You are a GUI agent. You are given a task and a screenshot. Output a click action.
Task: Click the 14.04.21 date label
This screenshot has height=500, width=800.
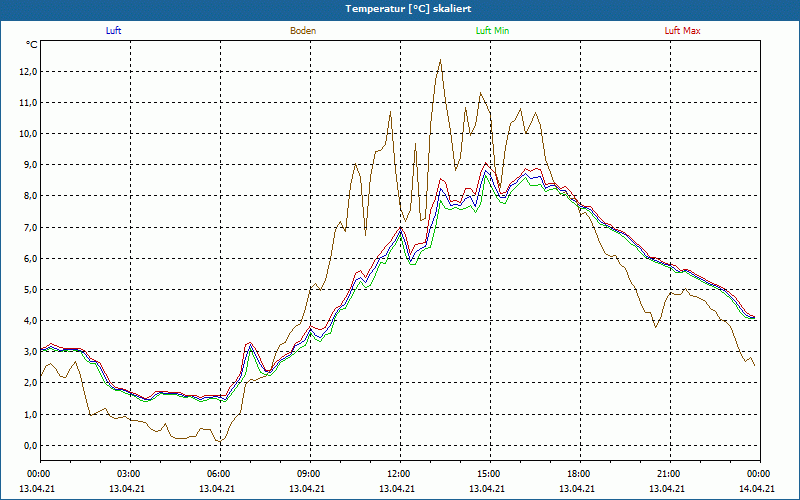[757, 488]
